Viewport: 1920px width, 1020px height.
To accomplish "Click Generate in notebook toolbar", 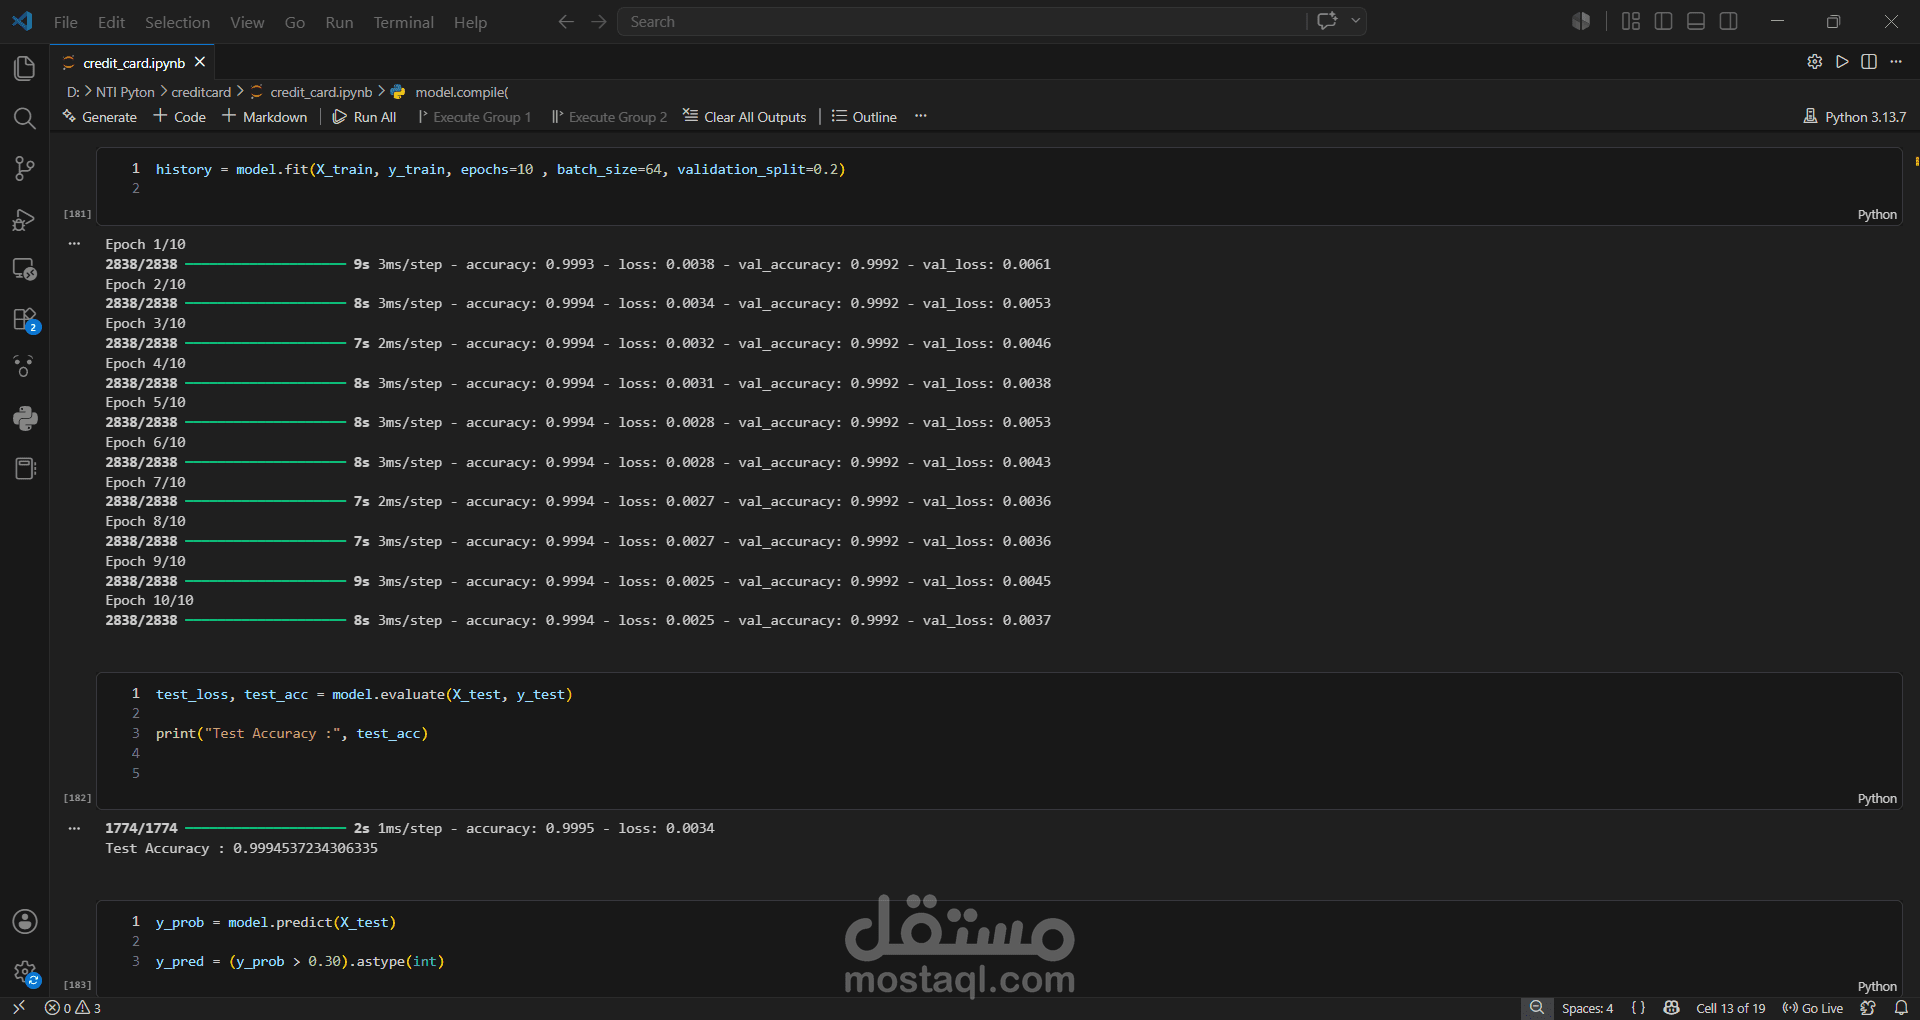I will (99, 117).
